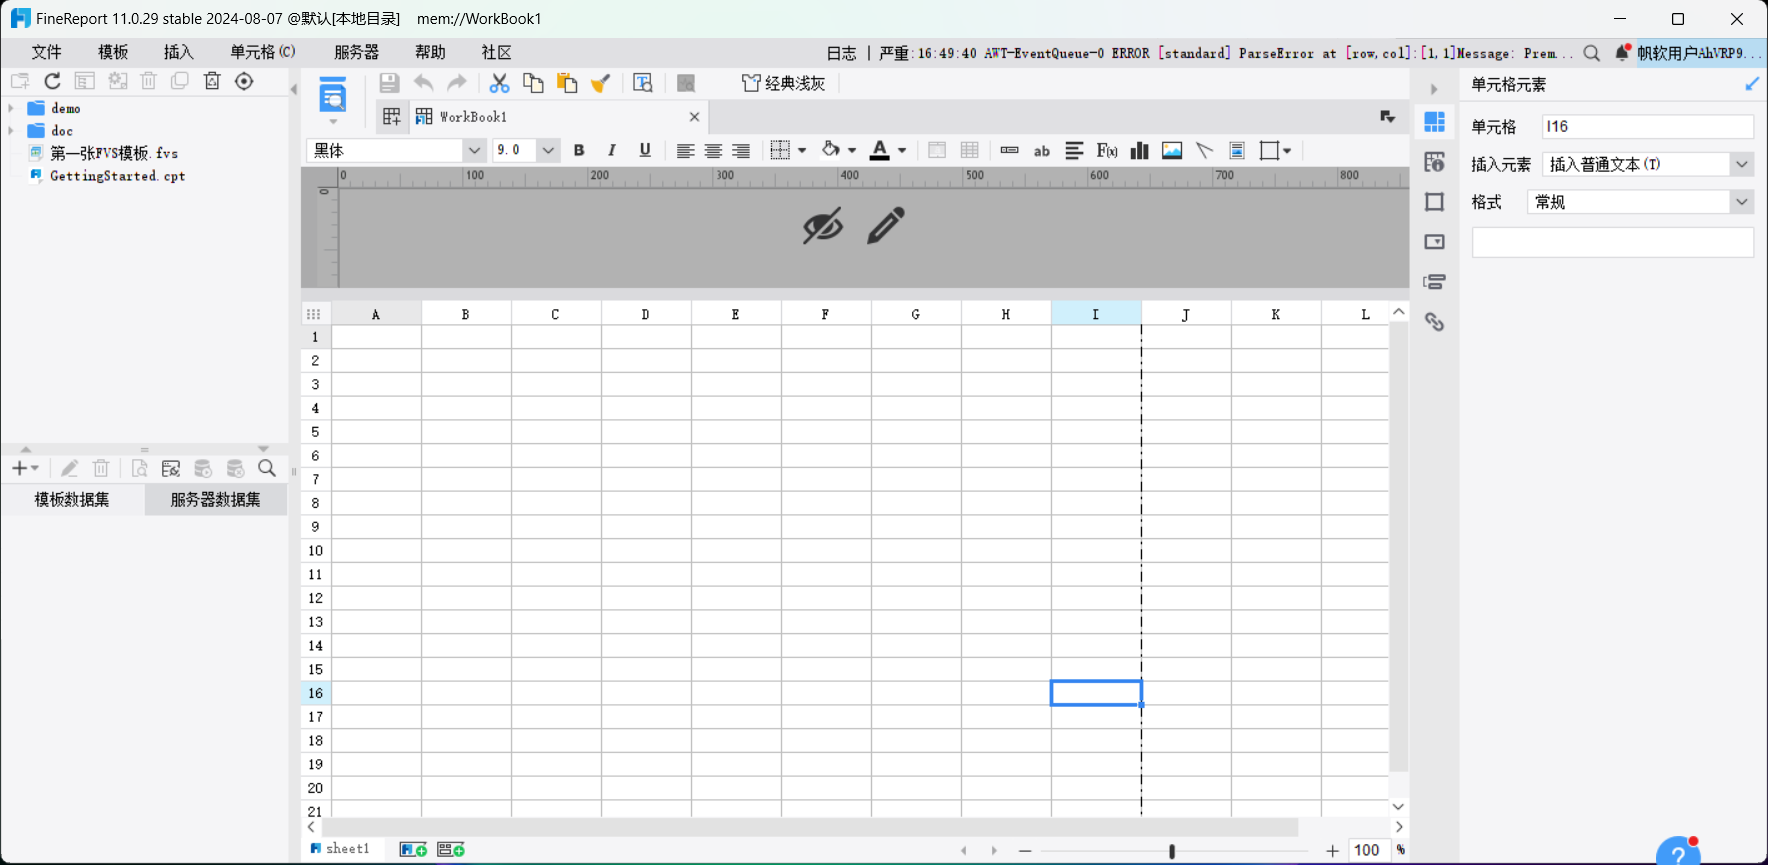The image size is (1768, 865).
Task: Toggle bold formatting
Action: 579,151
